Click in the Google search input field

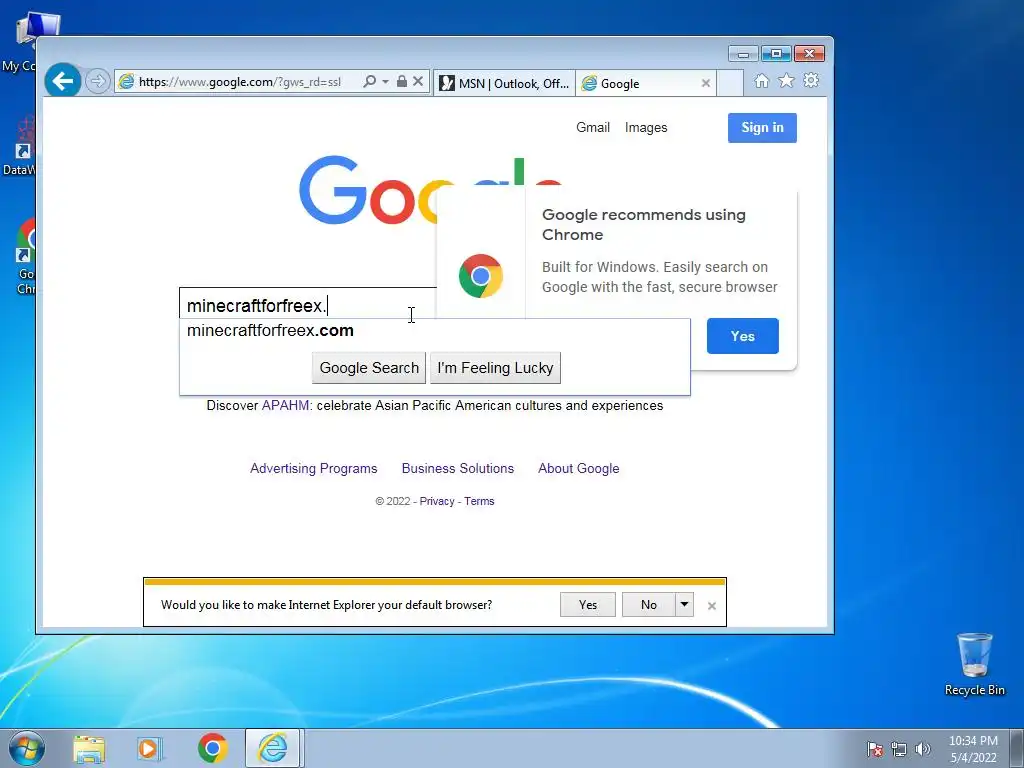point(308,305)
